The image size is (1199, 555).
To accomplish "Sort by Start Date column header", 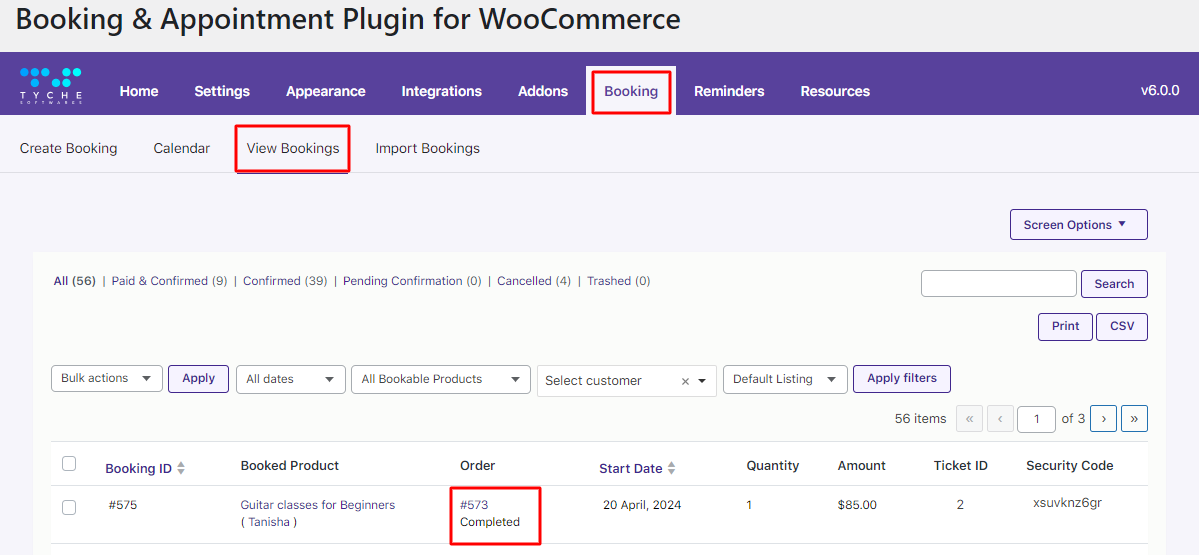I will (631, 469).
